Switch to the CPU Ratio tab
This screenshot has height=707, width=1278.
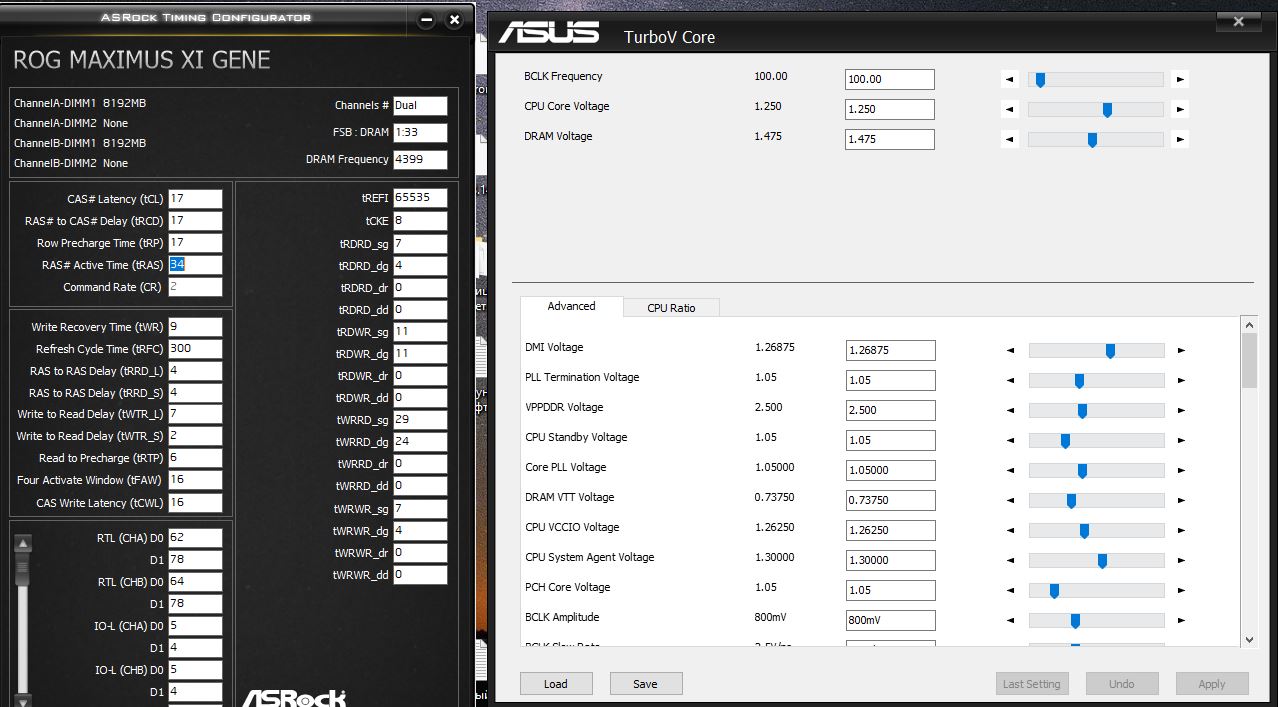[671, 308]
